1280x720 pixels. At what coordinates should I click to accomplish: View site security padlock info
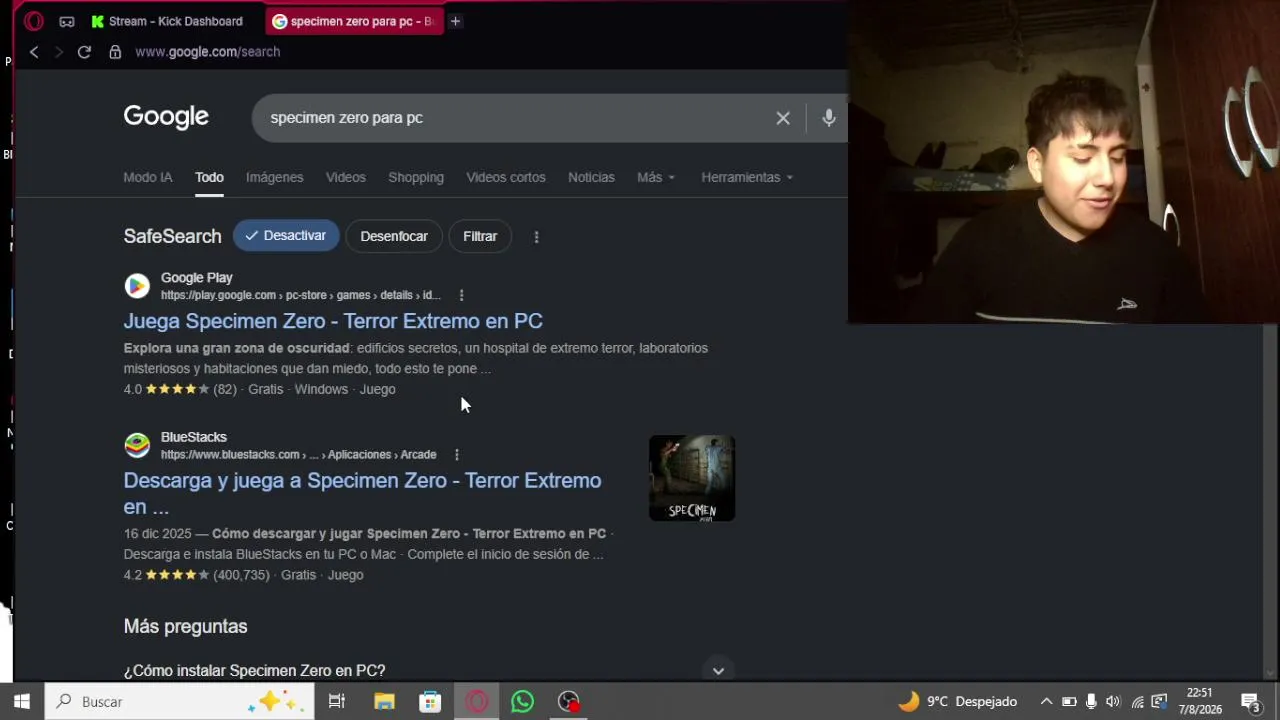pyautogui.click(x=115, y=52)
